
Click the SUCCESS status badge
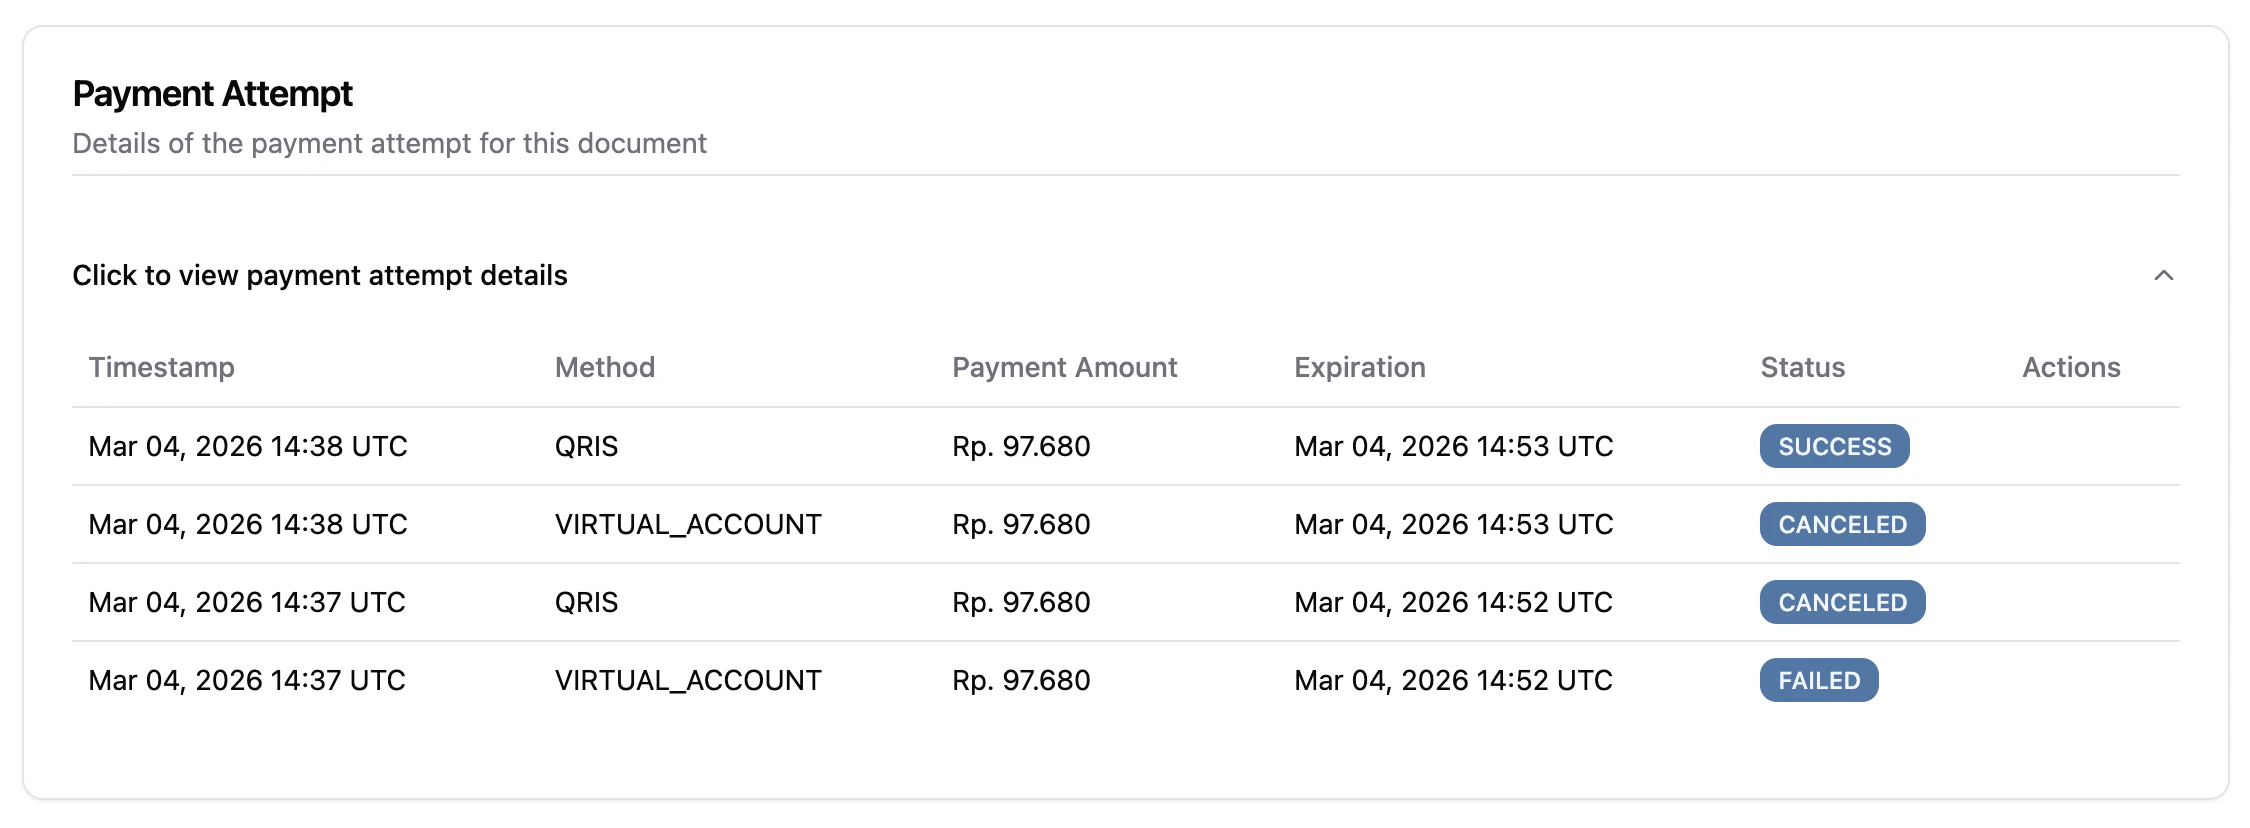pyautogui.click(x=1835, y=446)
